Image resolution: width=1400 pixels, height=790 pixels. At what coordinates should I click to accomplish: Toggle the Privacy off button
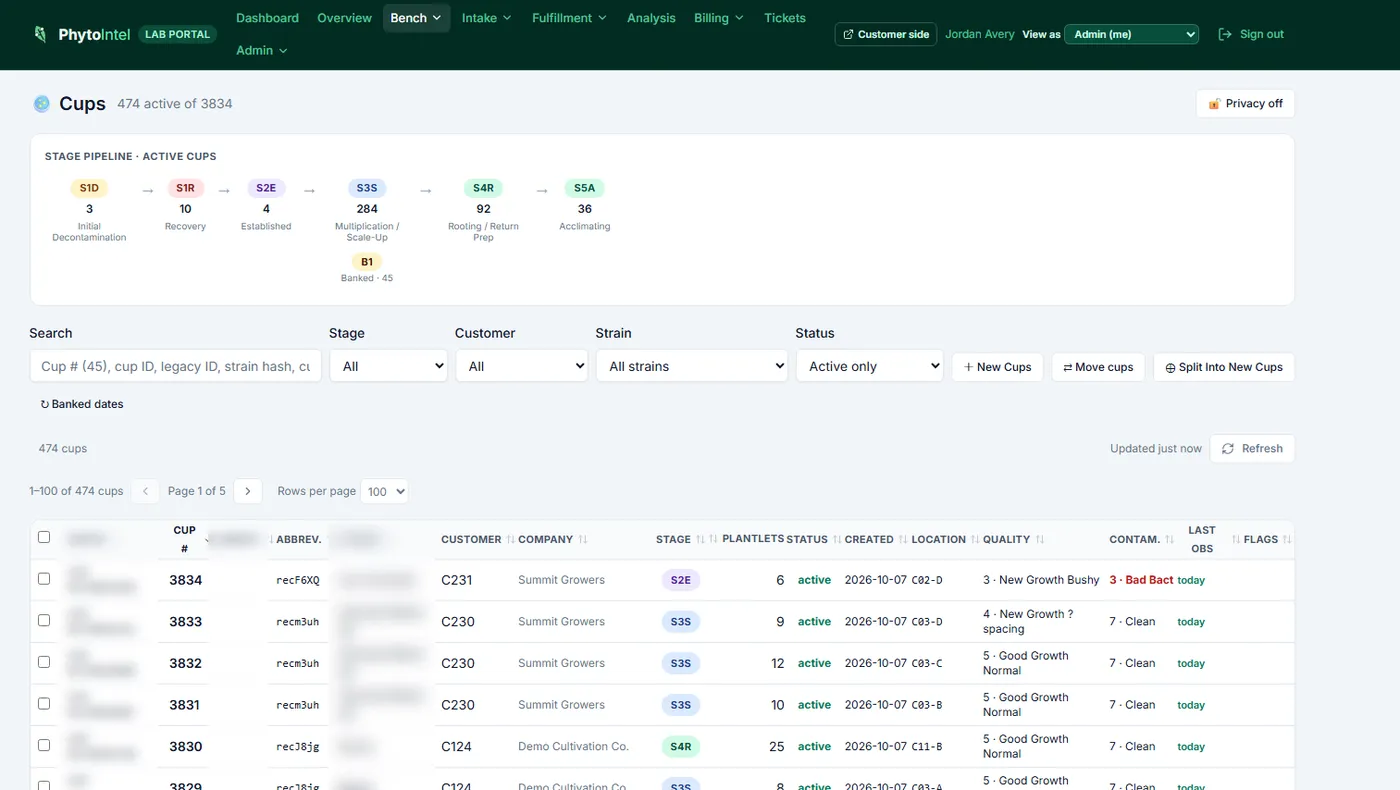pos(1245,103)
